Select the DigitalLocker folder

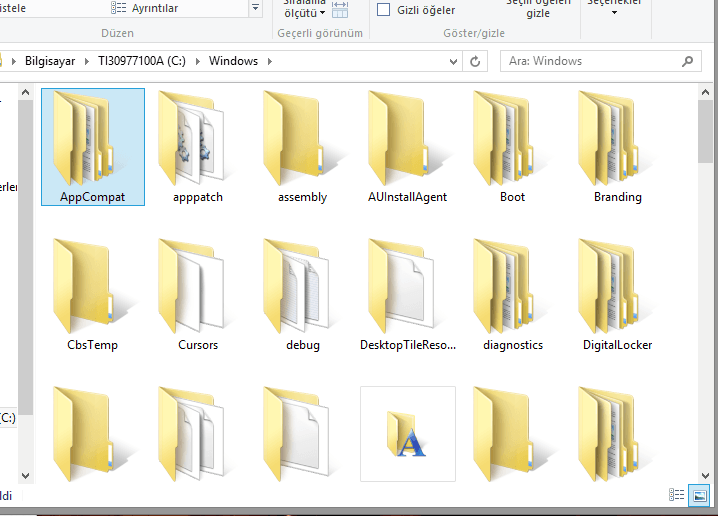point(617,293)
